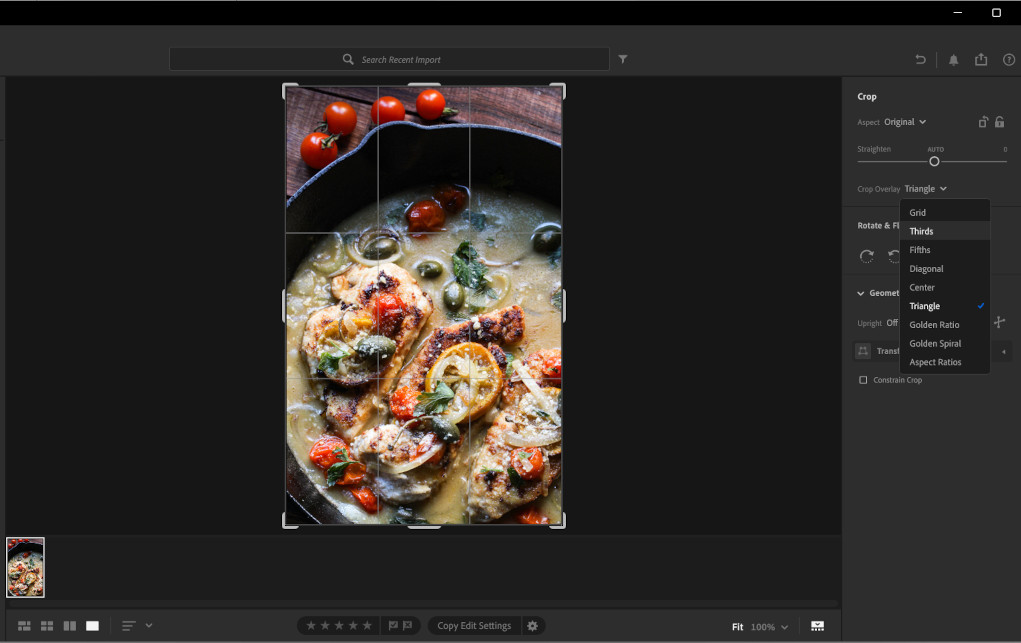Toggle the aspect ratio lock icon
Viewport: 1021px width, 643px height.
click(x=999, y=122)
